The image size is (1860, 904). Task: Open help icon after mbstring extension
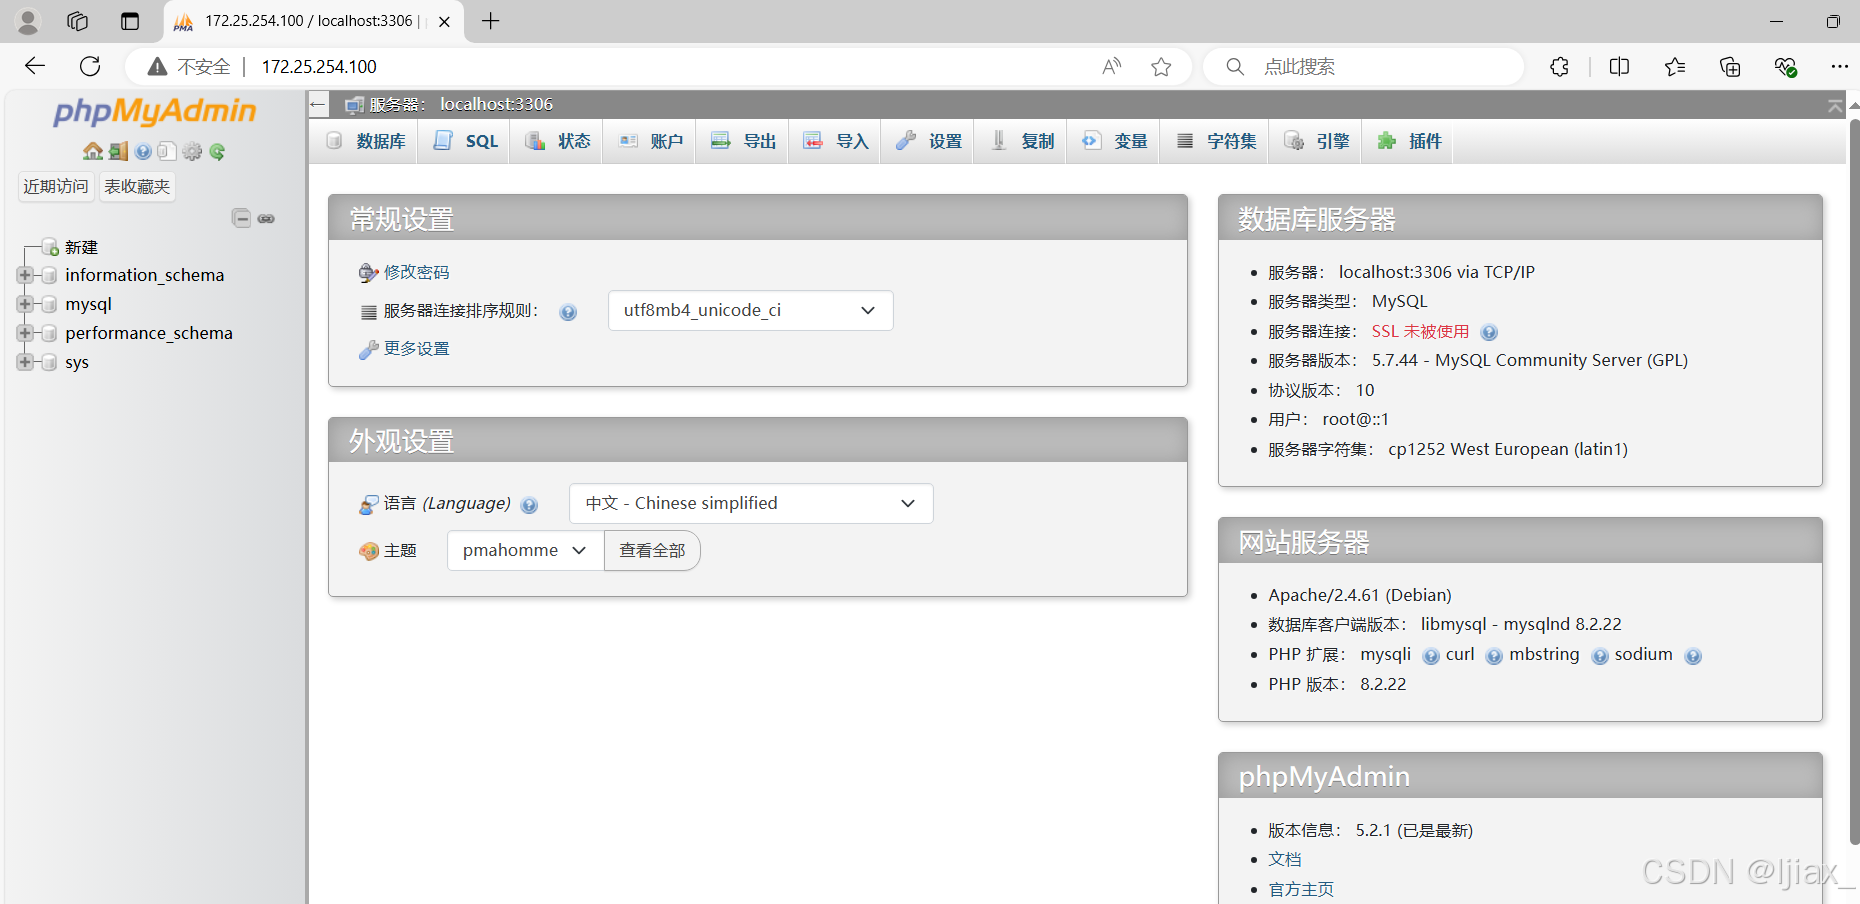click(x=1600, y=656)
